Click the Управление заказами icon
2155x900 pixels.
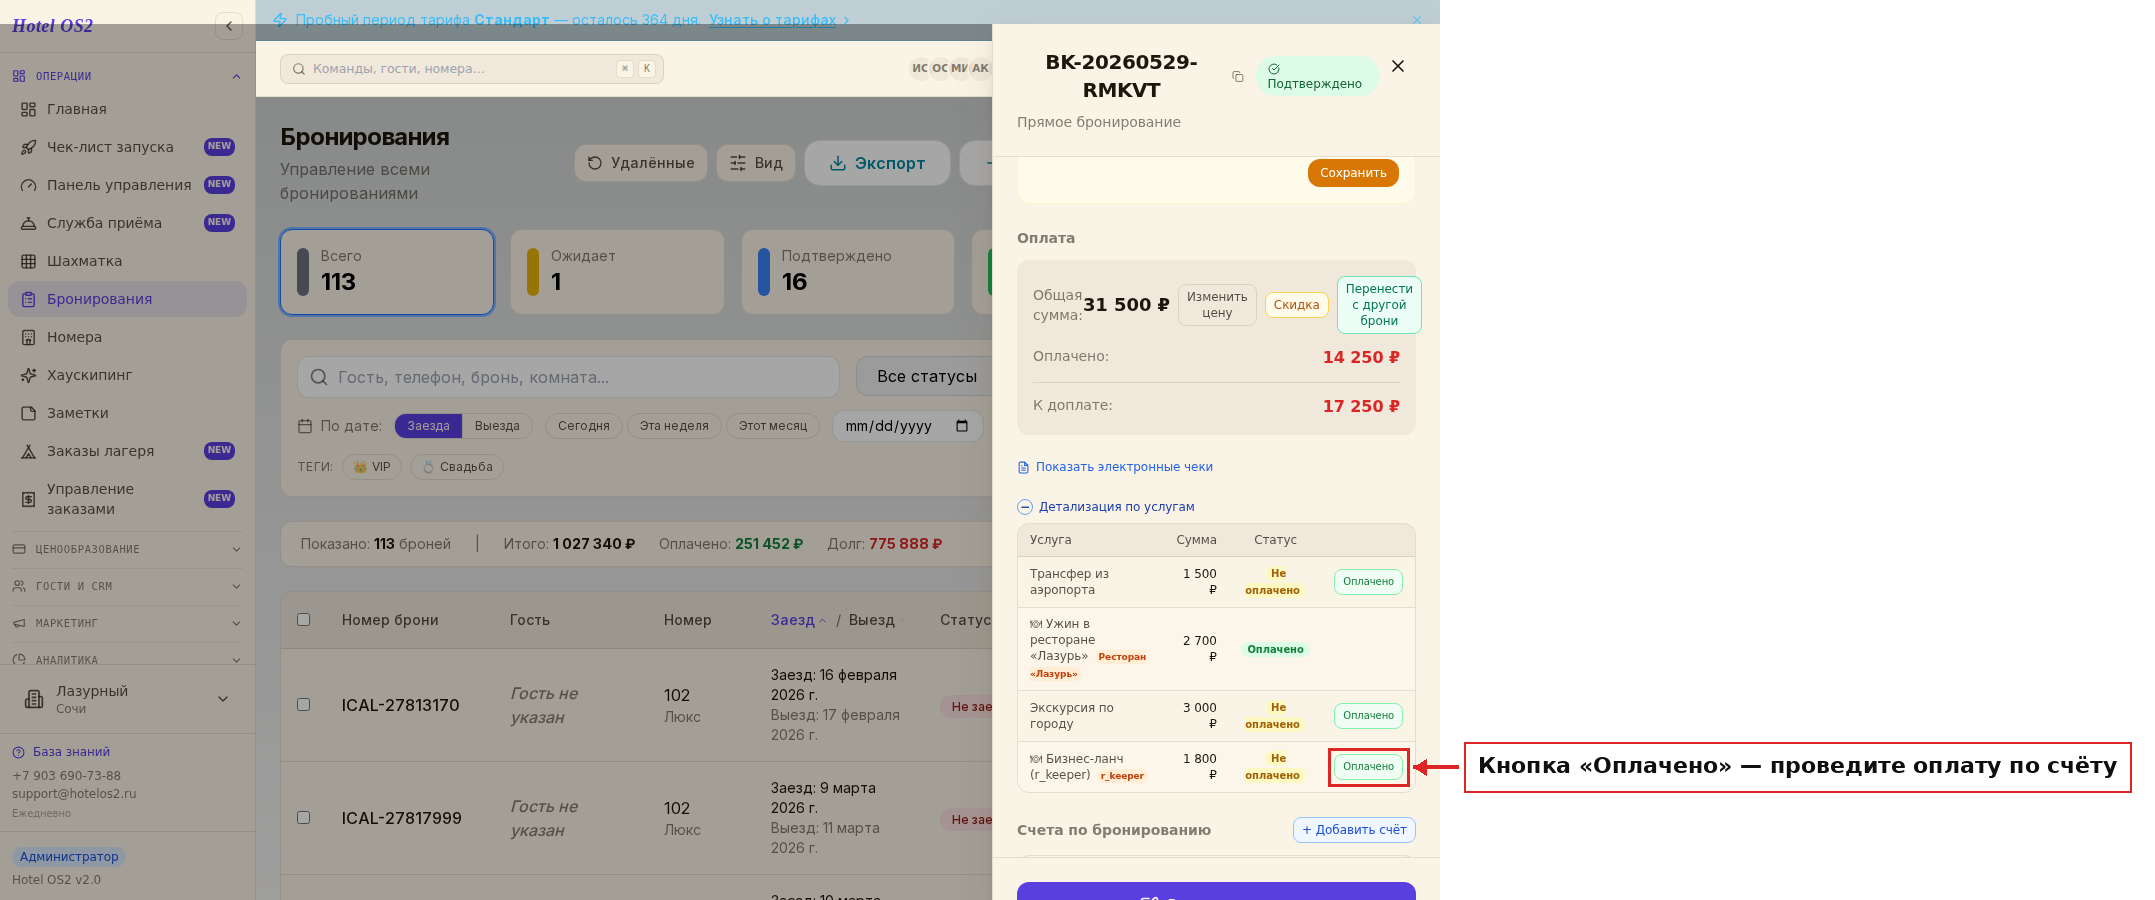(x=28, y=499)
